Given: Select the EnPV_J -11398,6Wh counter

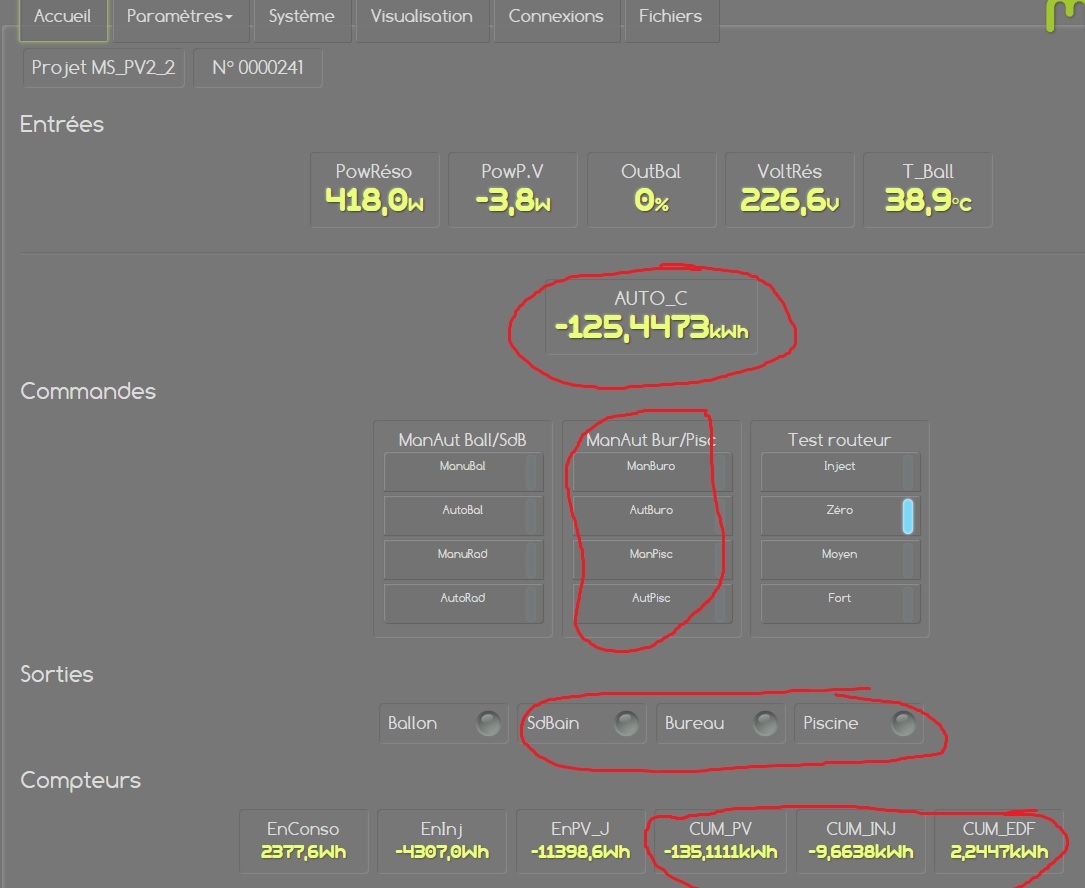Looking at the screenshot, I should click(x=581, y=841).
